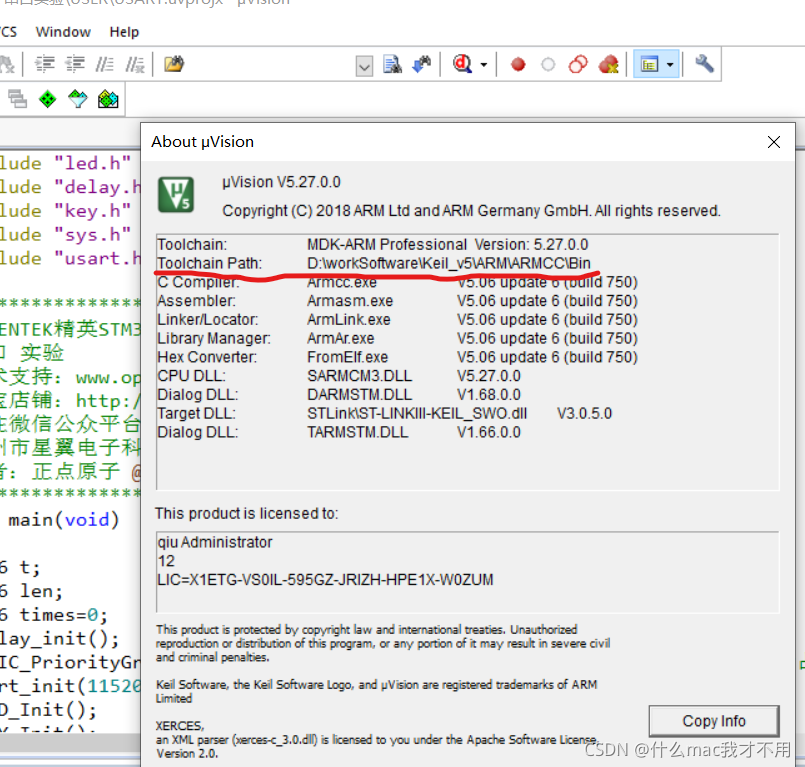Viewport: 805px width, 767px height.
Task: Click 'STLink\ST-LINKIII-KEIL_SWO.dll' target DLL entry
Action: pyautogui.click(x=417, y=414)
